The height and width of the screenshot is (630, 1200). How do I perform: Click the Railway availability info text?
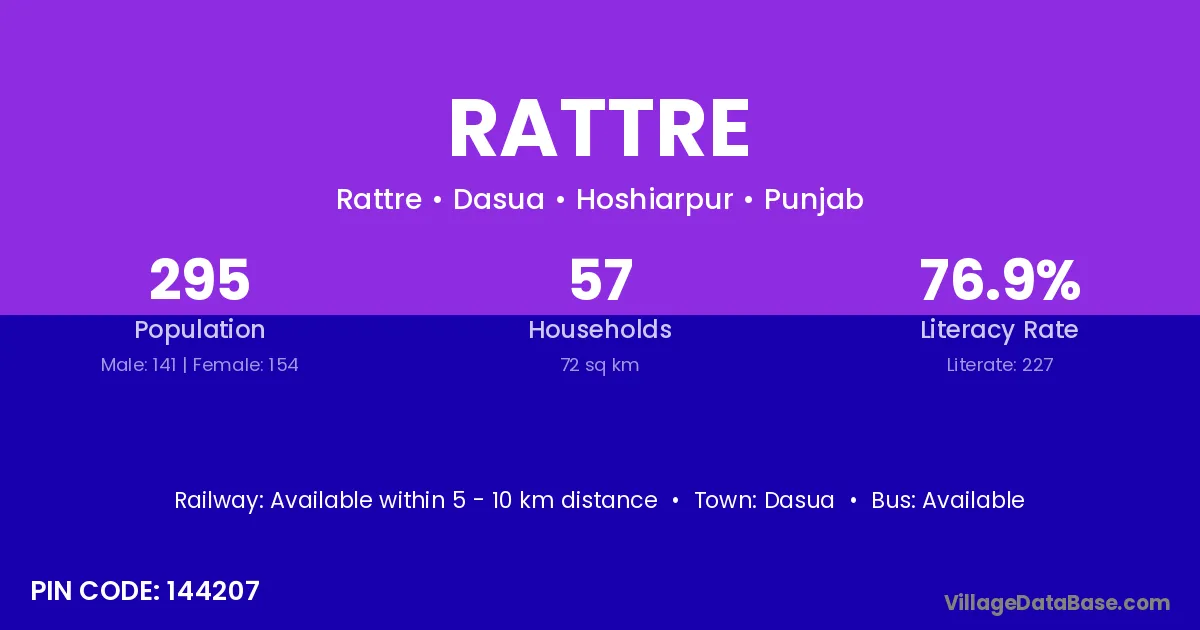click(416, 501)
